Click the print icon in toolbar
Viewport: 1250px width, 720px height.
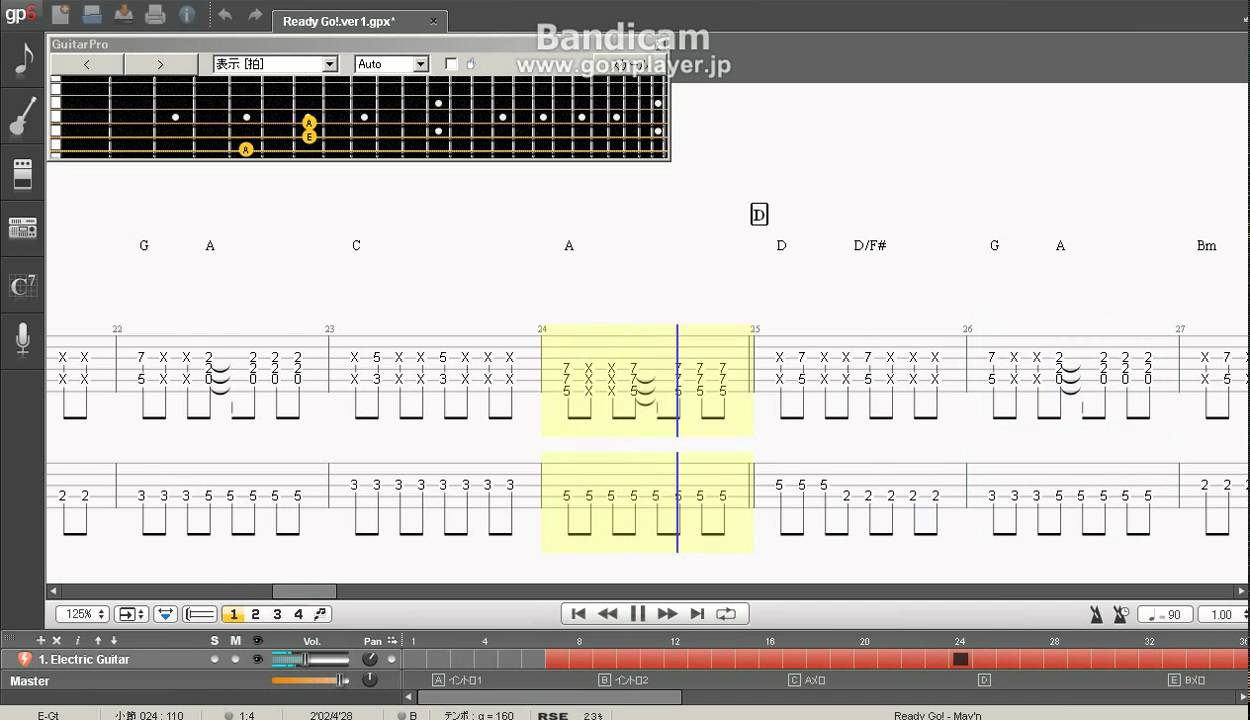155,14
